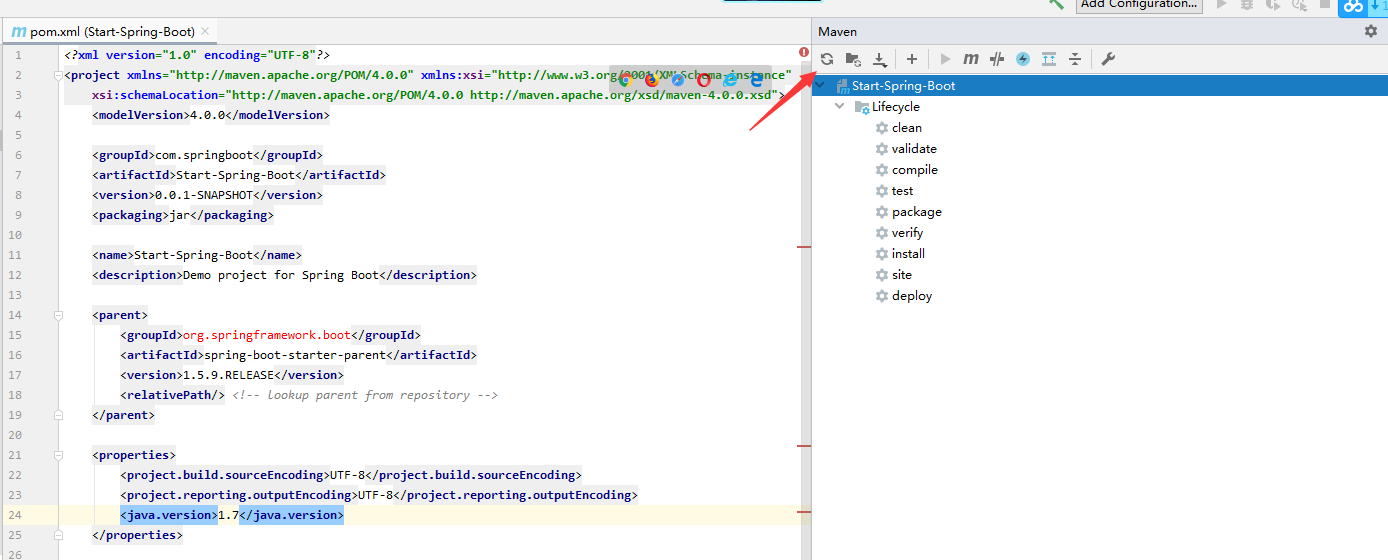Switch to pom.xml (Start-Spring-Boot) tab

pyautogui.click(x=112, y=32)
